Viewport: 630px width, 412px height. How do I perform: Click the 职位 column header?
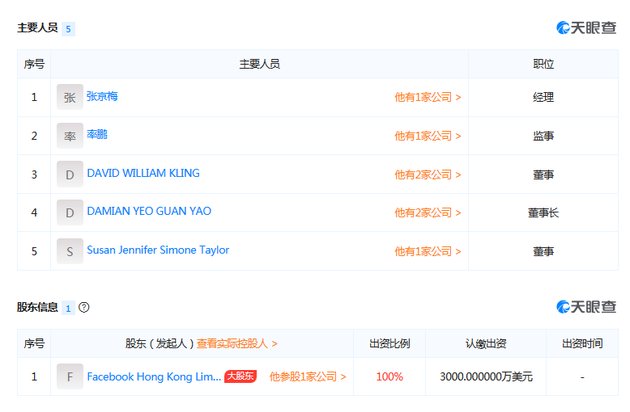[x=543, y=64]
